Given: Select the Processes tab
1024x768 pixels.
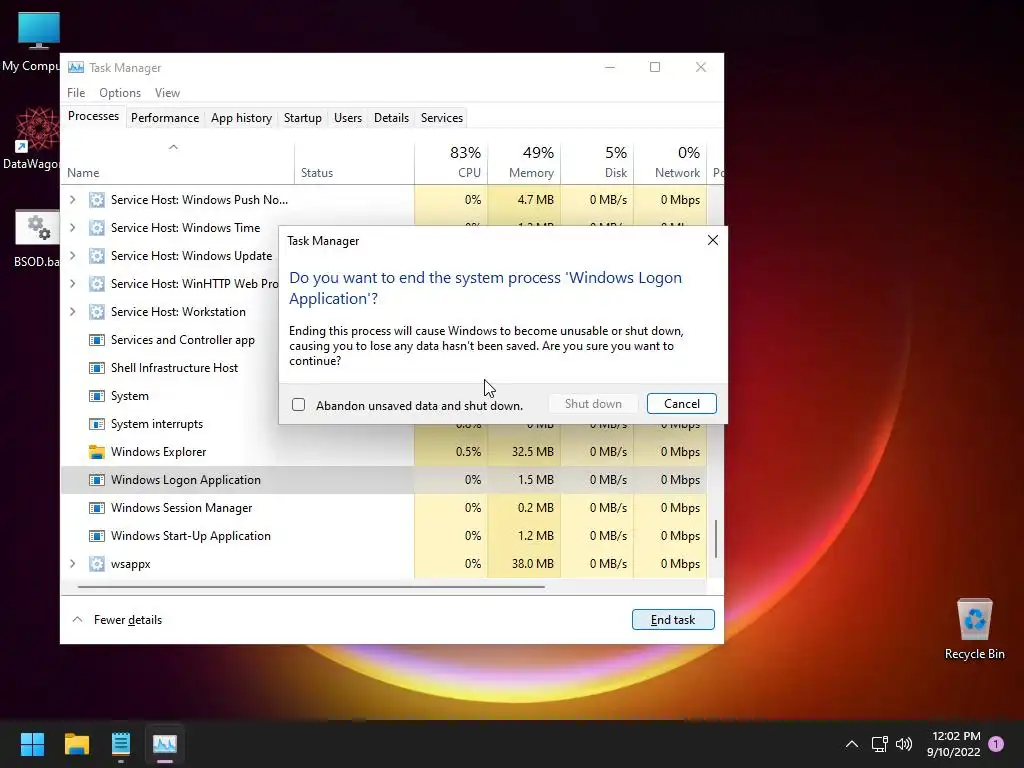Looking at the screenshot, I should pyautogui.click(x=93, y=116).
